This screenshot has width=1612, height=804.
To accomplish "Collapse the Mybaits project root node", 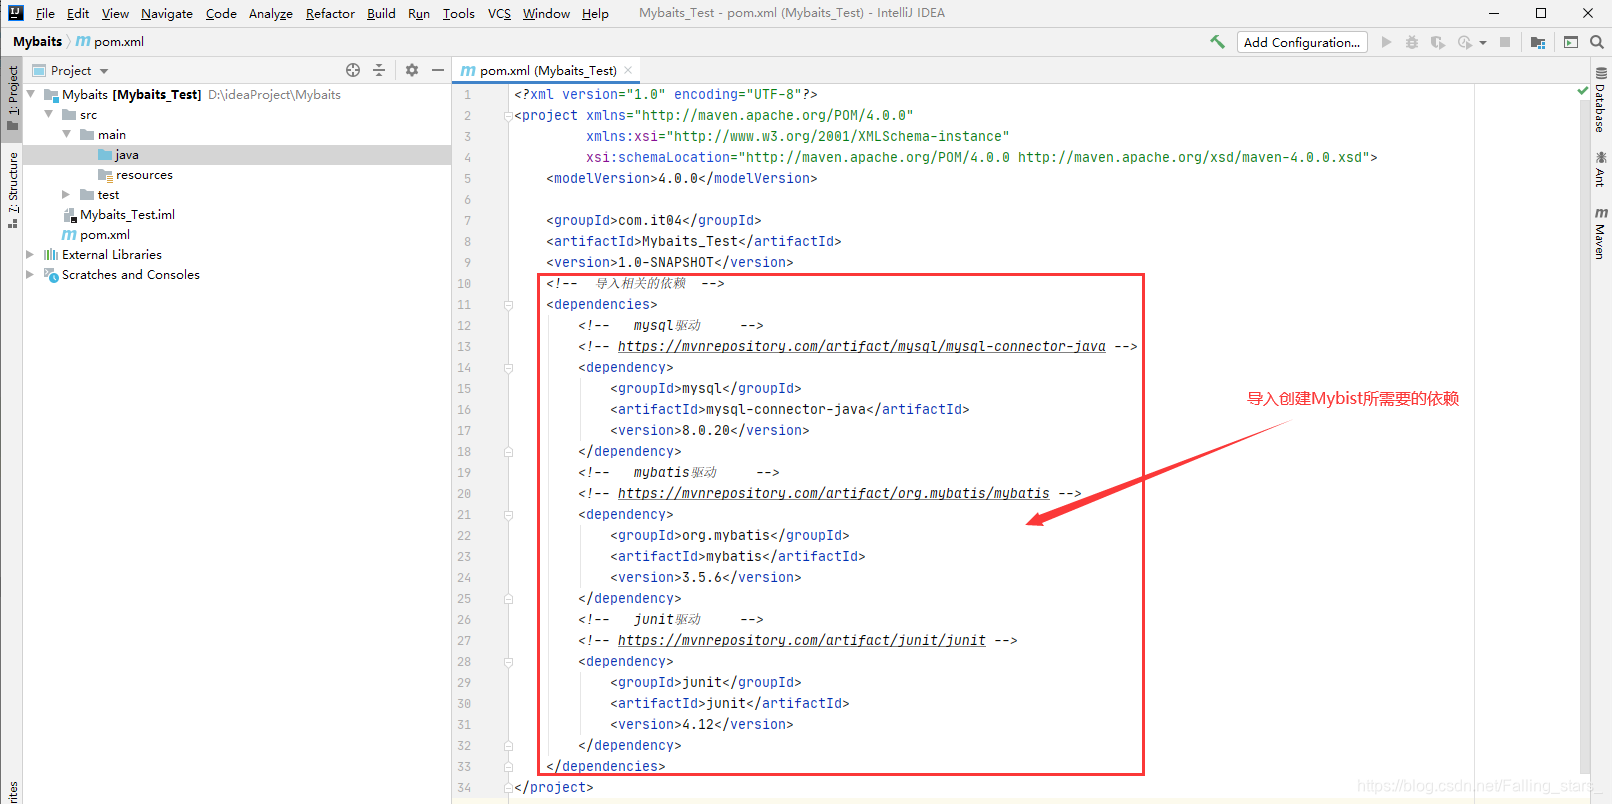I will pyautogui.click(x=31, y=94).
